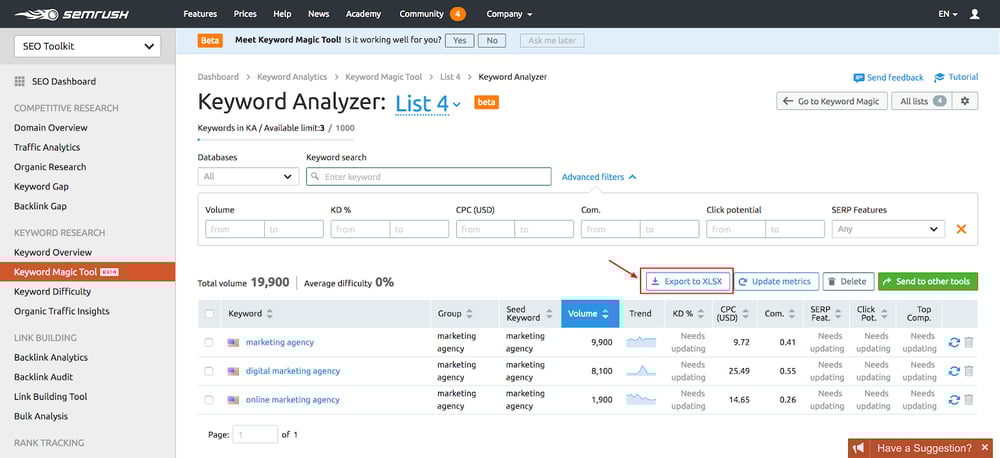Open Community notifications badge 4
This screenshot has height=458, width=1000.
pyautogui.click(x=457, y=13)
